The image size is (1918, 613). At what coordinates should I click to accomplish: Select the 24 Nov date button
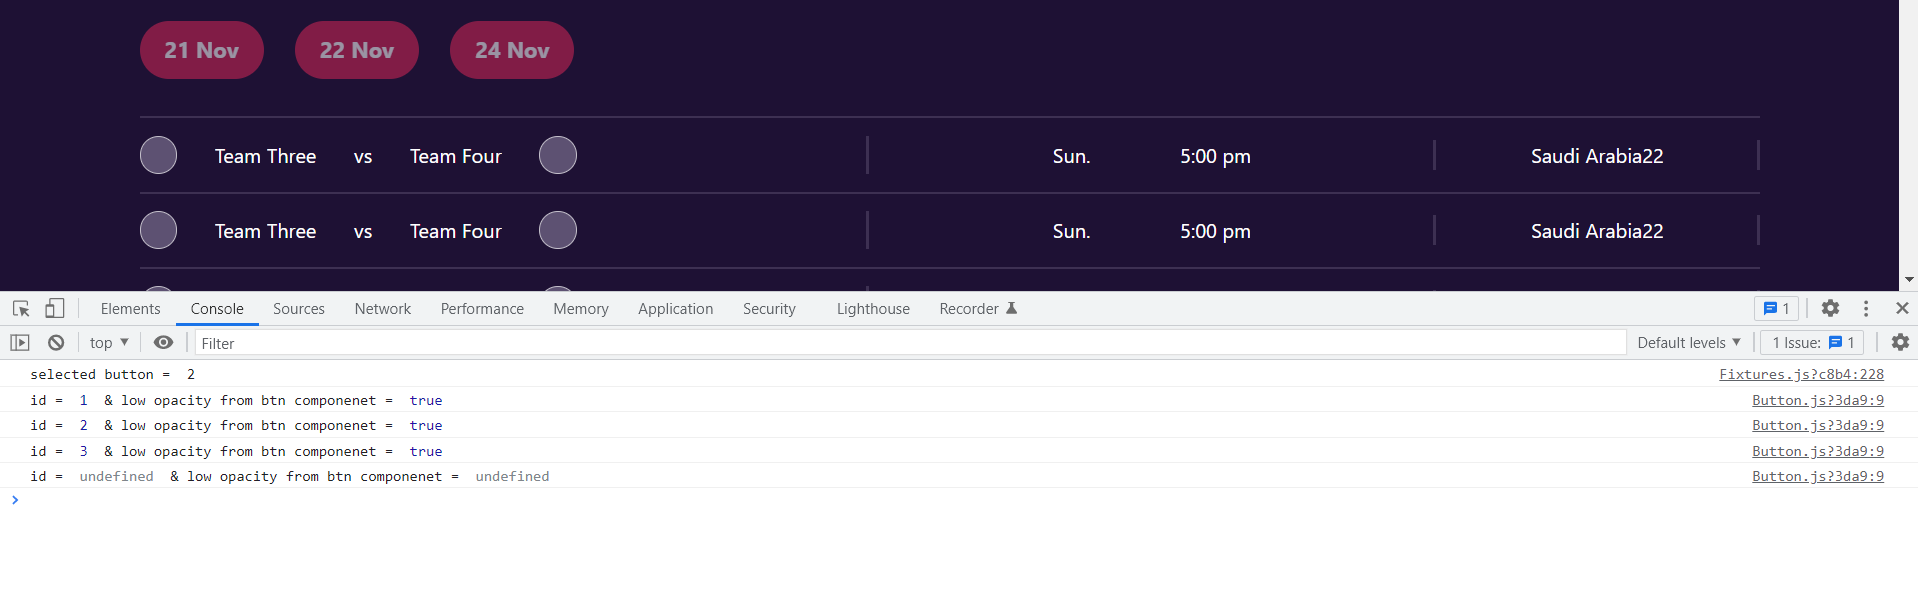512,50
